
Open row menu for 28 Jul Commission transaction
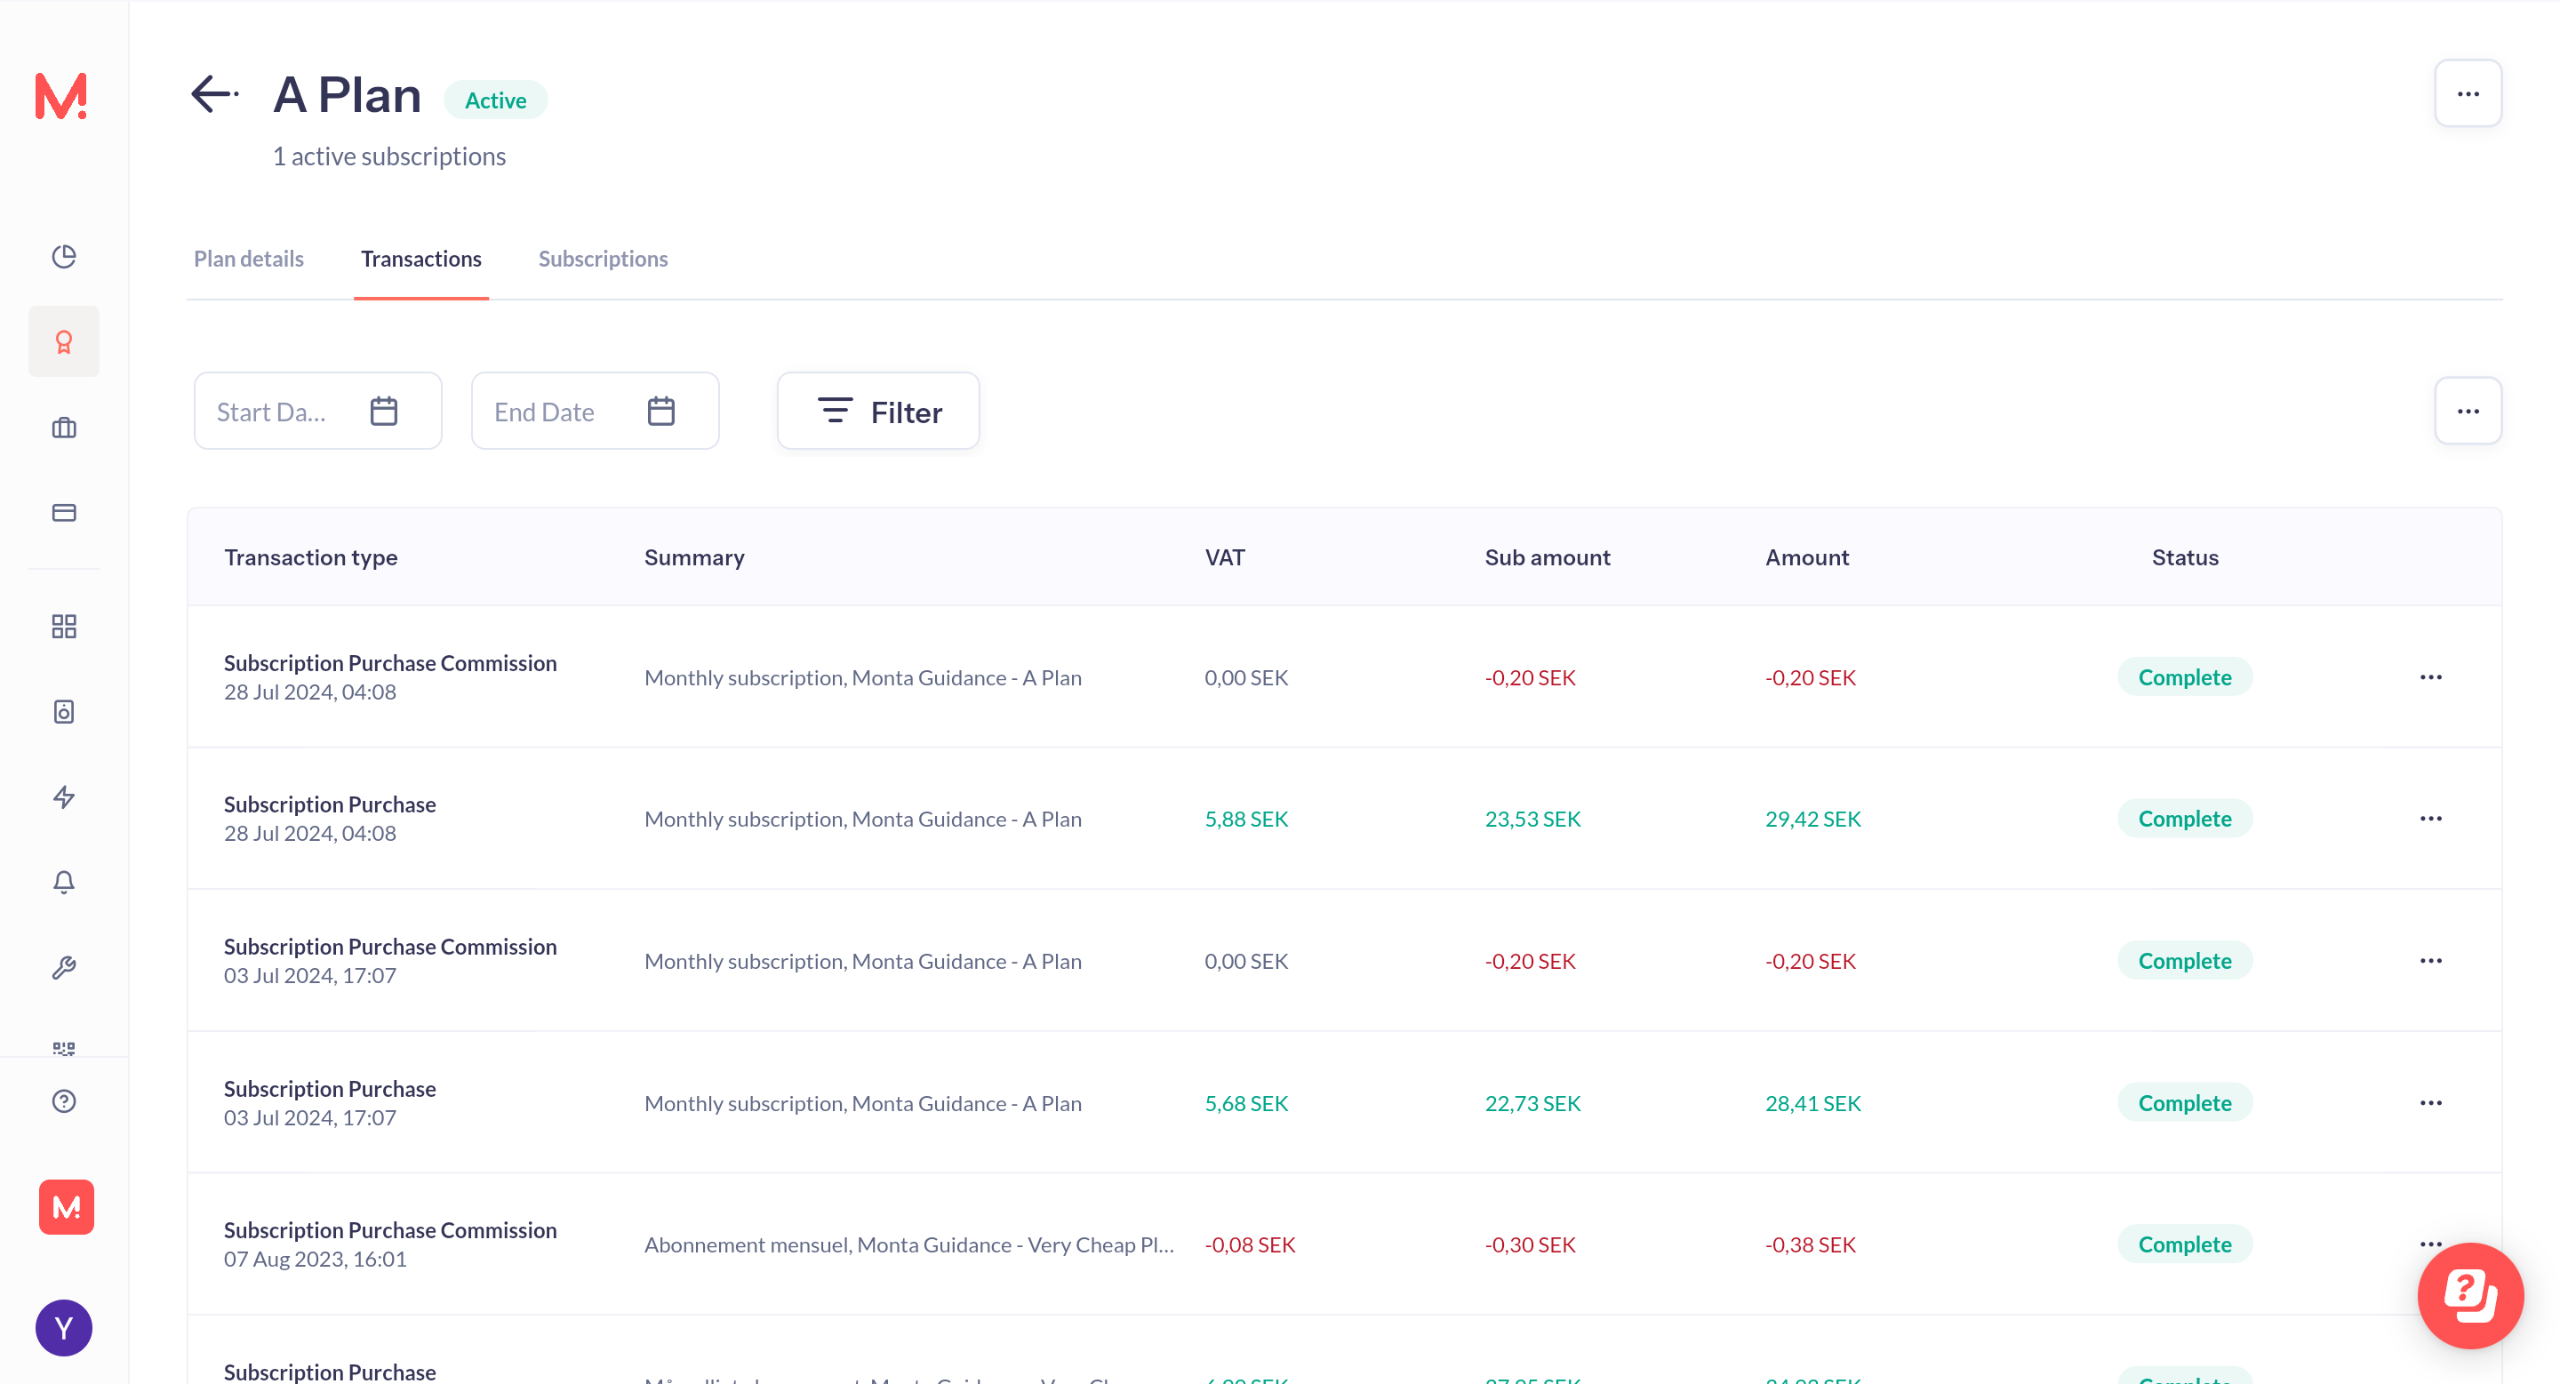(x=2431, y=677)
